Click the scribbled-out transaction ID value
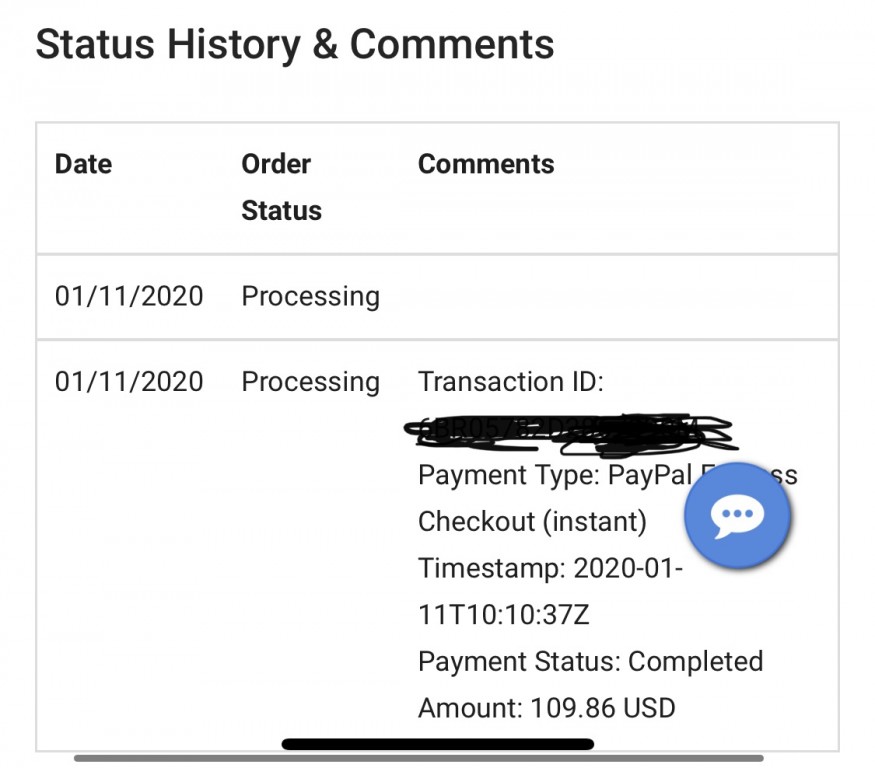 click(570, 433)
